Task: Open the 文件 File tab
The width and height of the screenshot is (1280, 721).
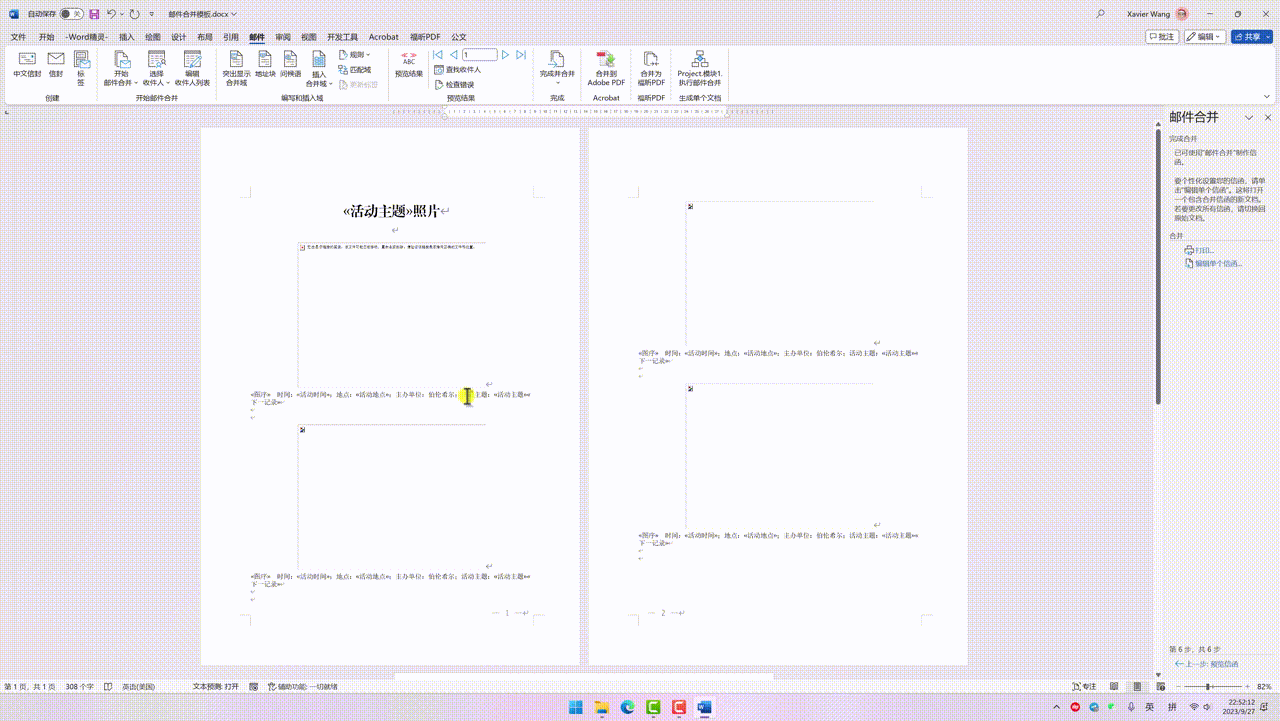Action: [18, 37]
